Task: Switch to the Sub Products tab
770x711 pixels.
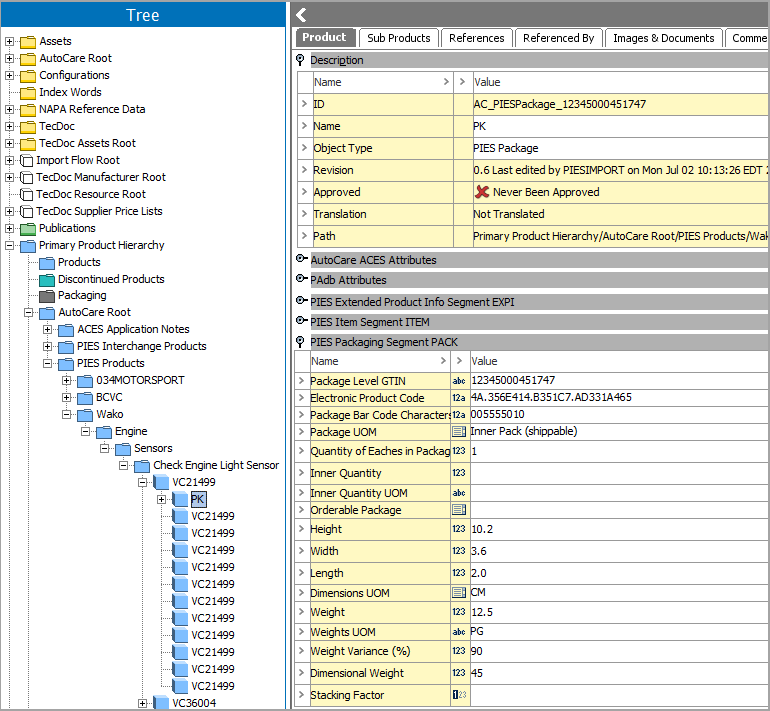Action: [x=398, y=38]
